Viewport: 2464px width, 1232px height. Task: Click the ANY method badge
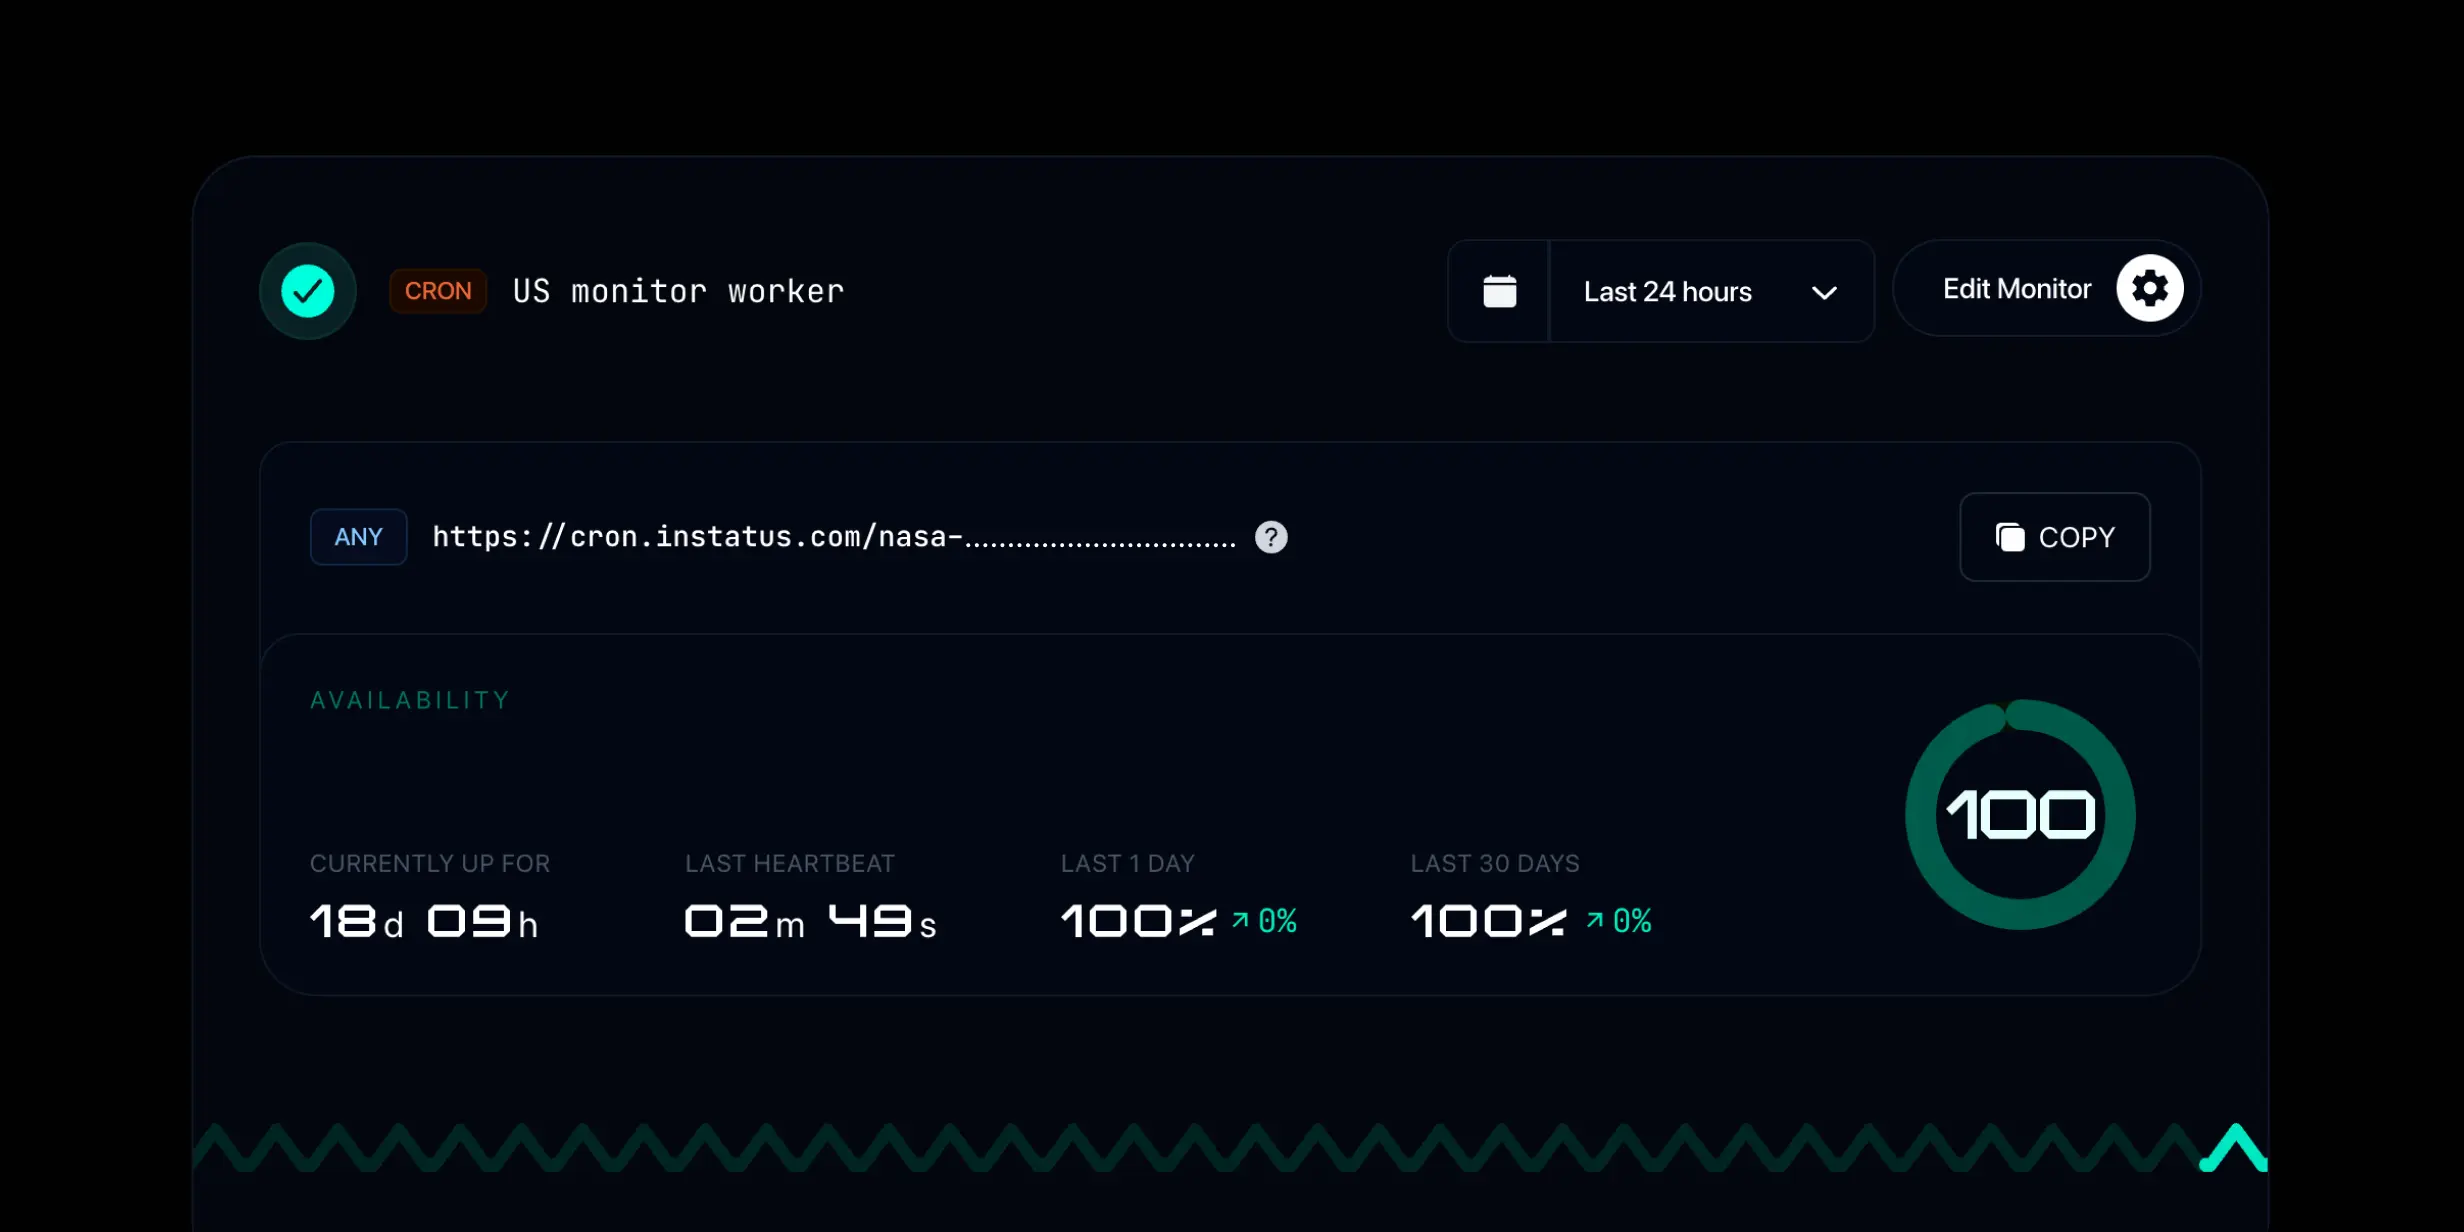358,537
